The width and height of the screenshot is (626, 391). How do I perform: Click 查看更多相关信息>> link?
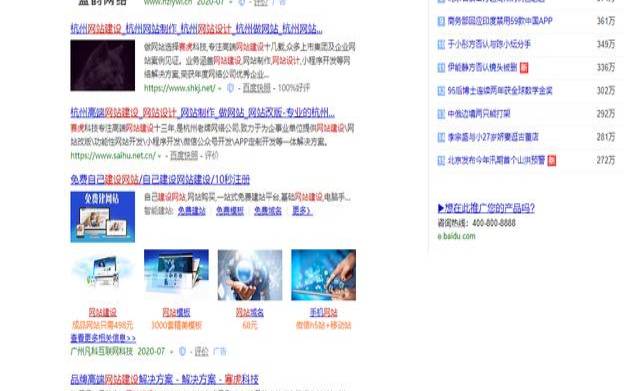pos(103,338)
